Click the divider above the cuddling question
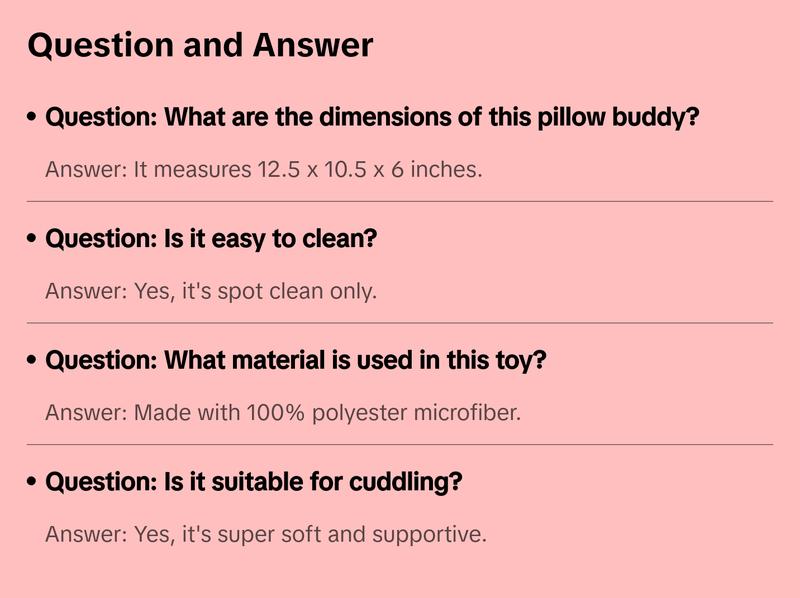Image resolution: width=800 pixels, height=598 pixels. tap(400, 444)
